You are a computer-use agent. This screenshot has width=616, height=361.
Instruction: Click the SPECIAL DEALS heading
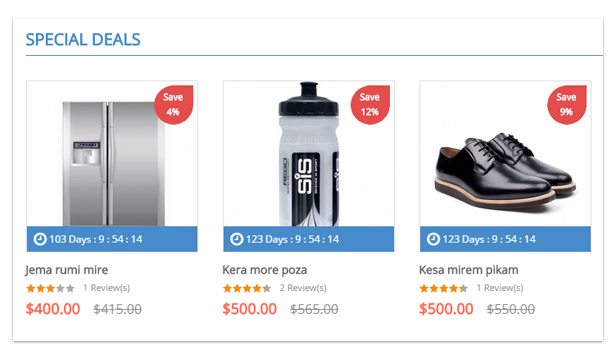pos(83,40)
